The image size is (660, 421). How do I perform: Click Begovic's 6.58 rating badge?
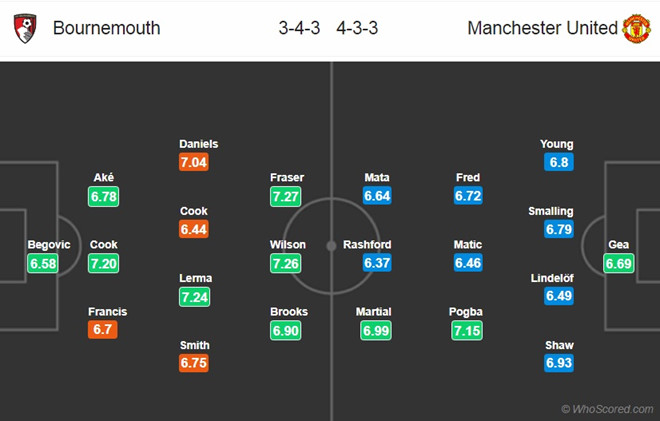click(x=44, y=263)
